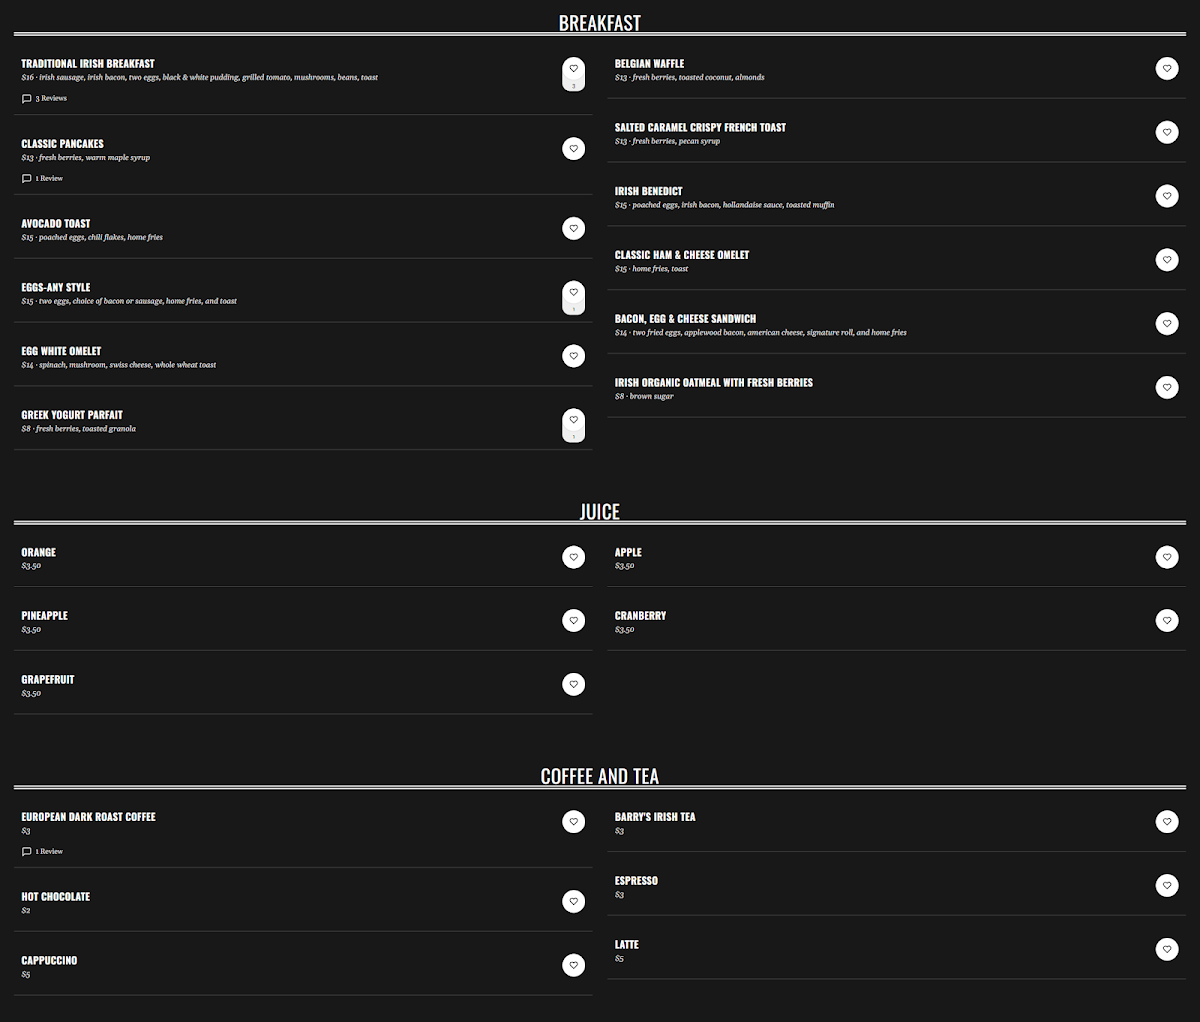The height and width of the screenshot is (1022, 1200).
Task: Open the Egg White Omelet item
Action: pyautogui.click(x=61, y=351)
